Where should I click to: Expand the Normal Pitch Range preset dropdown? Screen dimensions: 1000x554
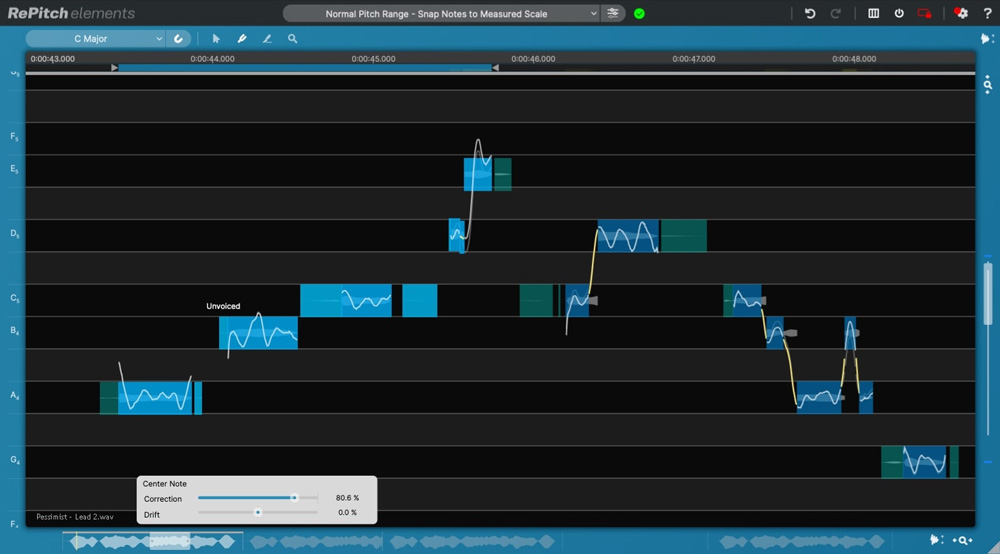tap(441, 13)
